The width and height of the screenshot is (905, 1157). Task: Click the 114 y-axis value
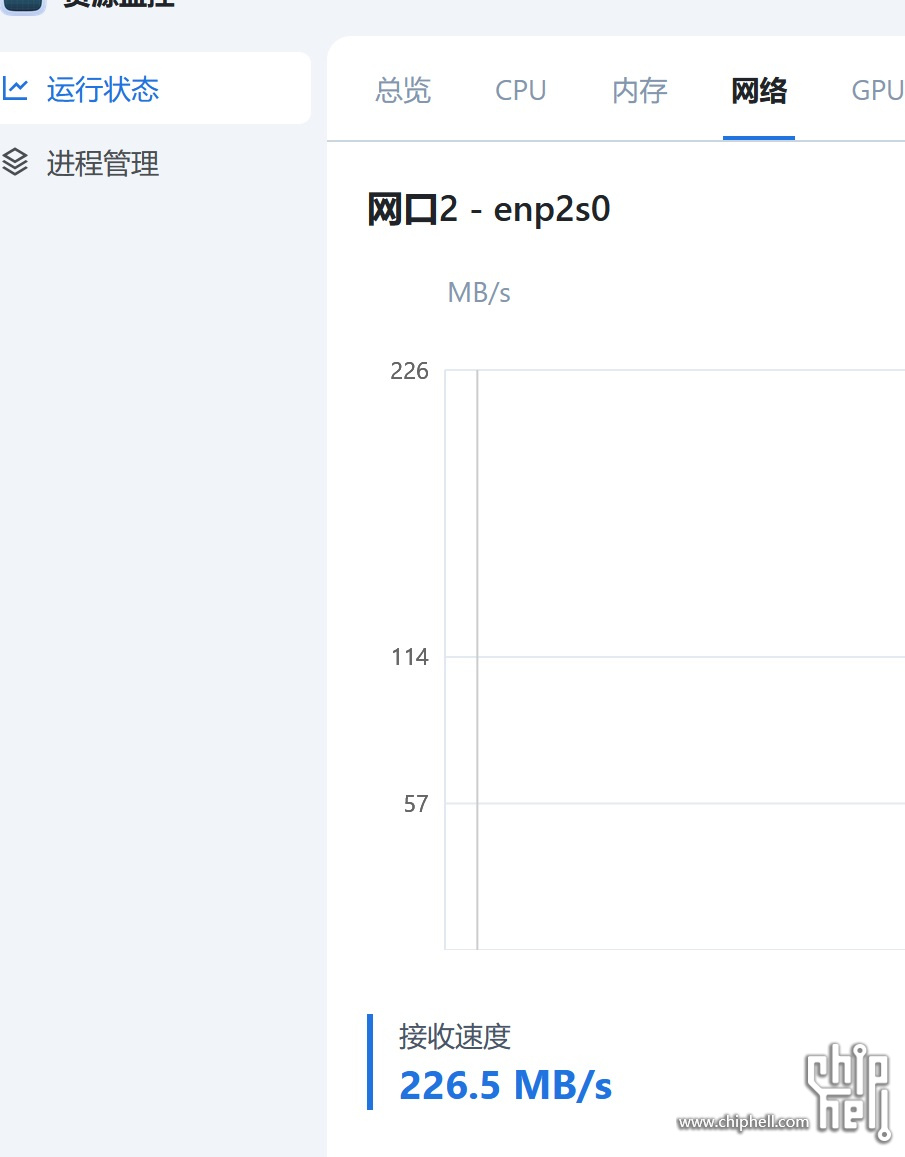[x=410, y=657]
